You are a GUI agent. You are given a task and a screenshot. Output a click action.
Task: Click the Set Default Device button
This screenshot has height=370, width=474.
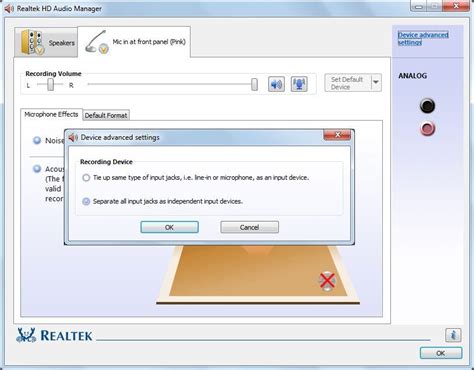click(347, 83)
